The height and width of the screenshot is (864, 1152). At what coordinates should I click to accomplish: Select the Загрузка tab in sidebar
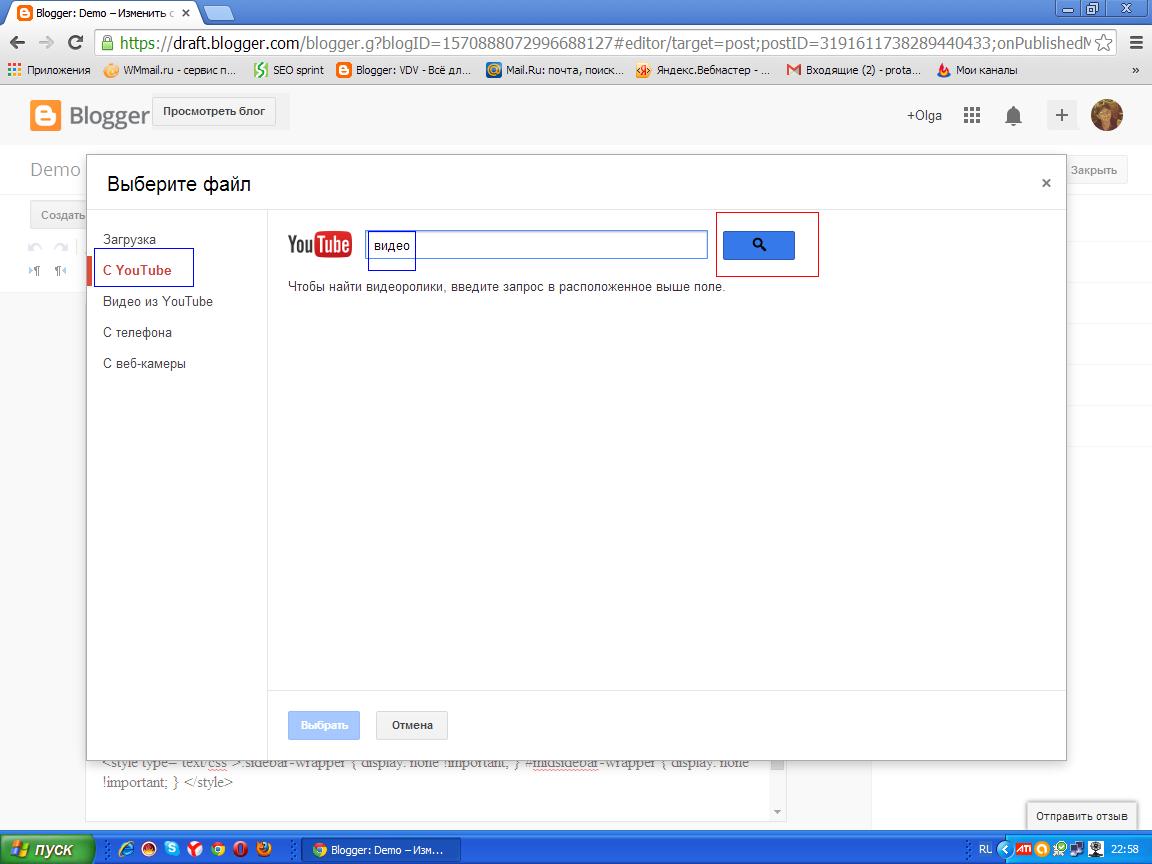[x=129, y=240]
